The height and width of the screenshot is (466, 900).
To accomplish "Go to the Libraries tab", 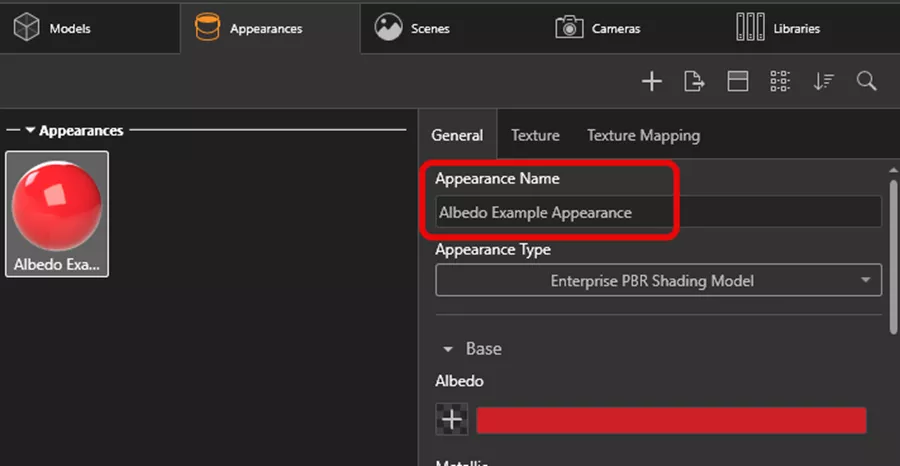I will 778,28.
